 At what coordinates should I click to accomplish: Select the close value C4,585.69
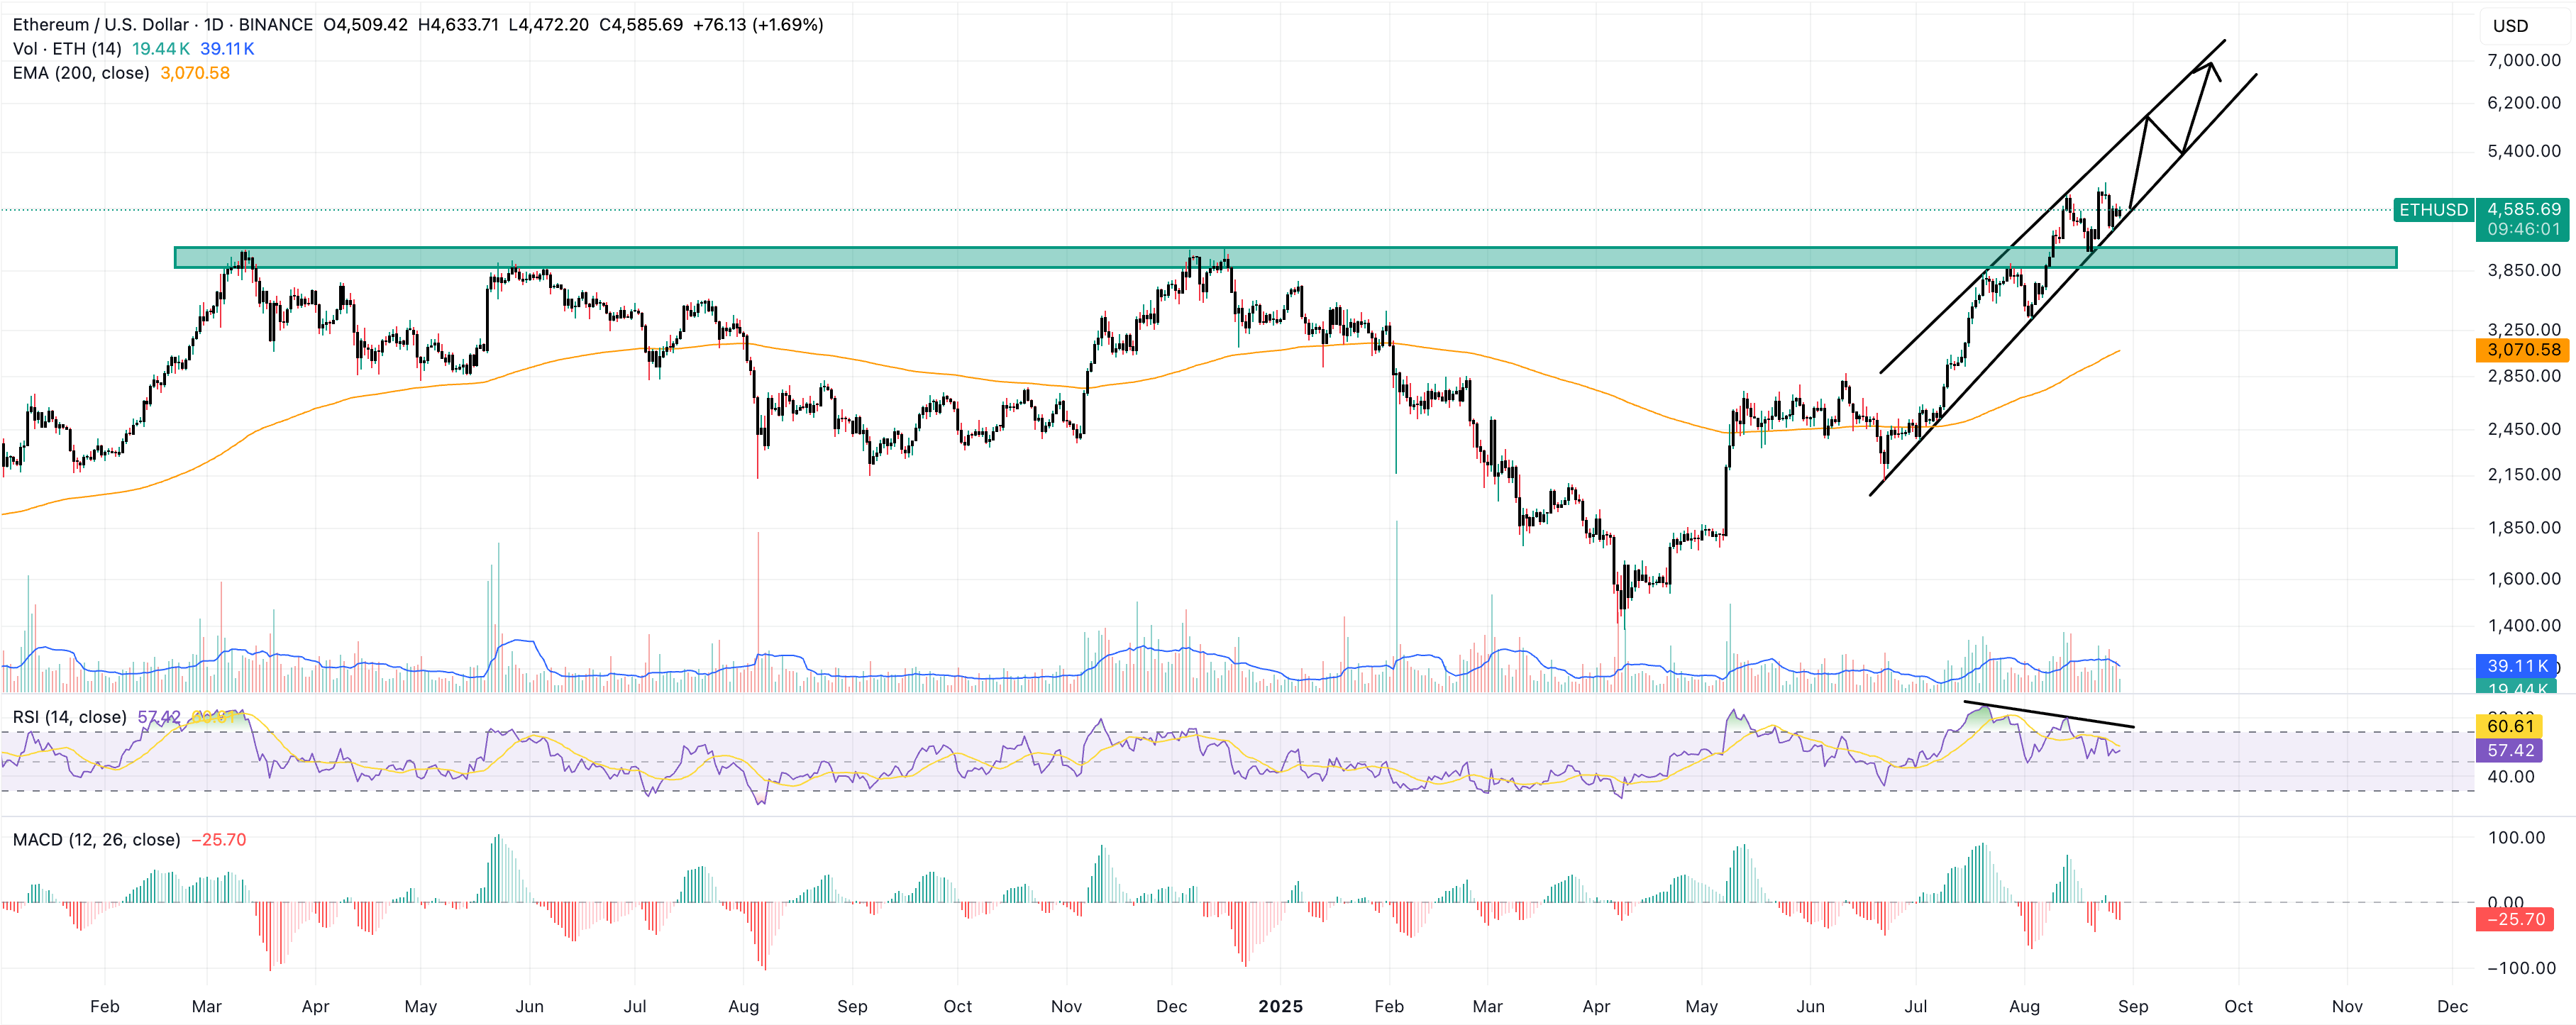coord(640,24)
